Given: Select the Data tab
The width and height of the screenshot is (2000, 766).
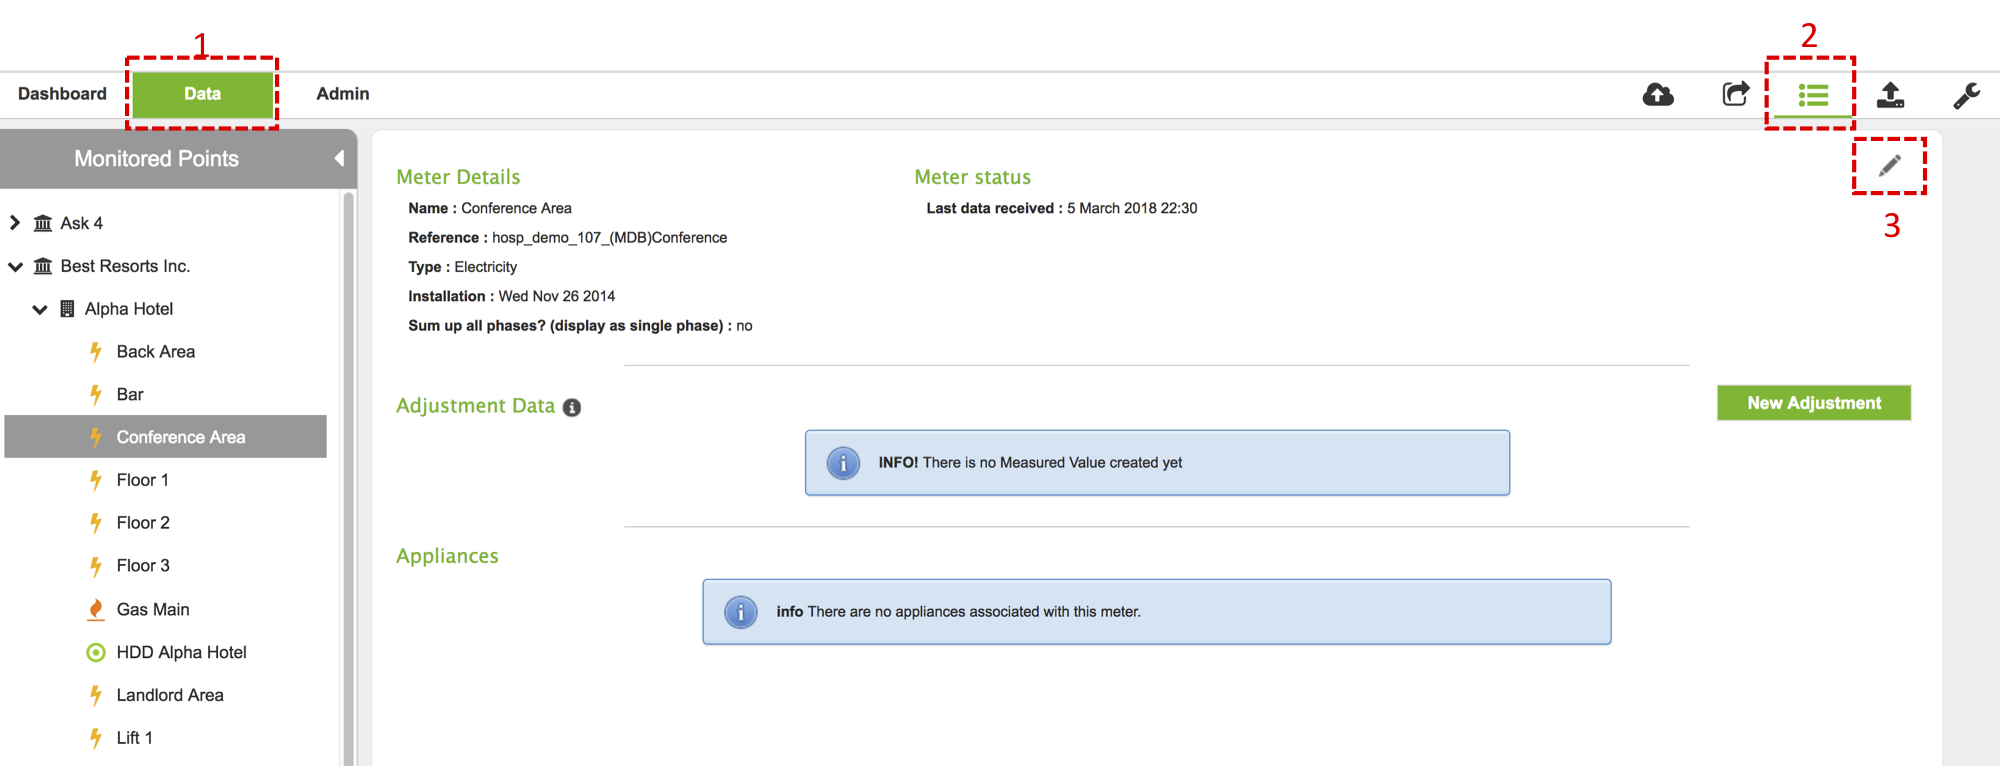Looking at the screenshot, I should pyautogui.click(x=202, y=94).
